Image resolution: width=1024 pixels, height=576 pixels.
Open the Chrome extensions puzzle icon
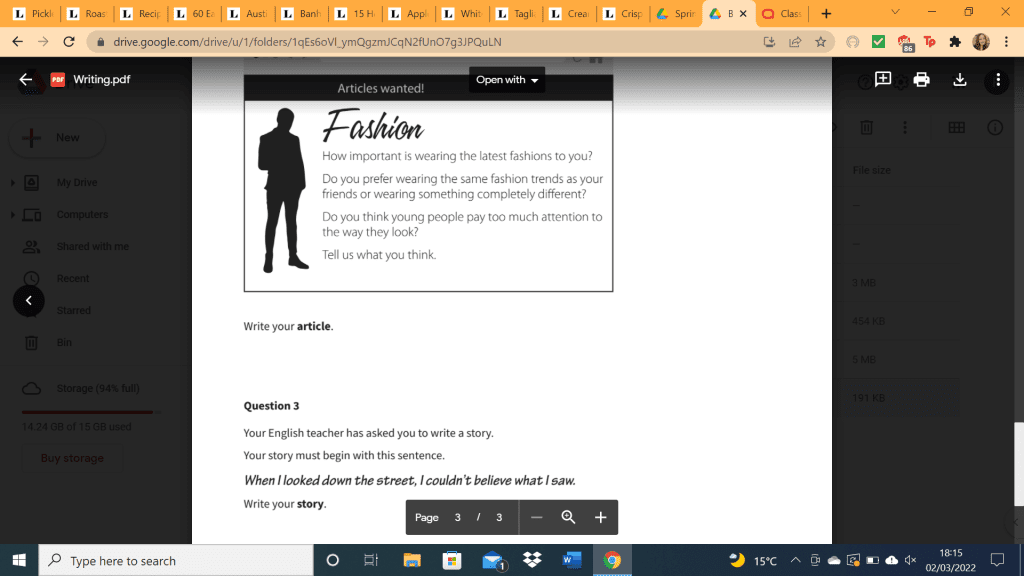click(x=955, y=42)
